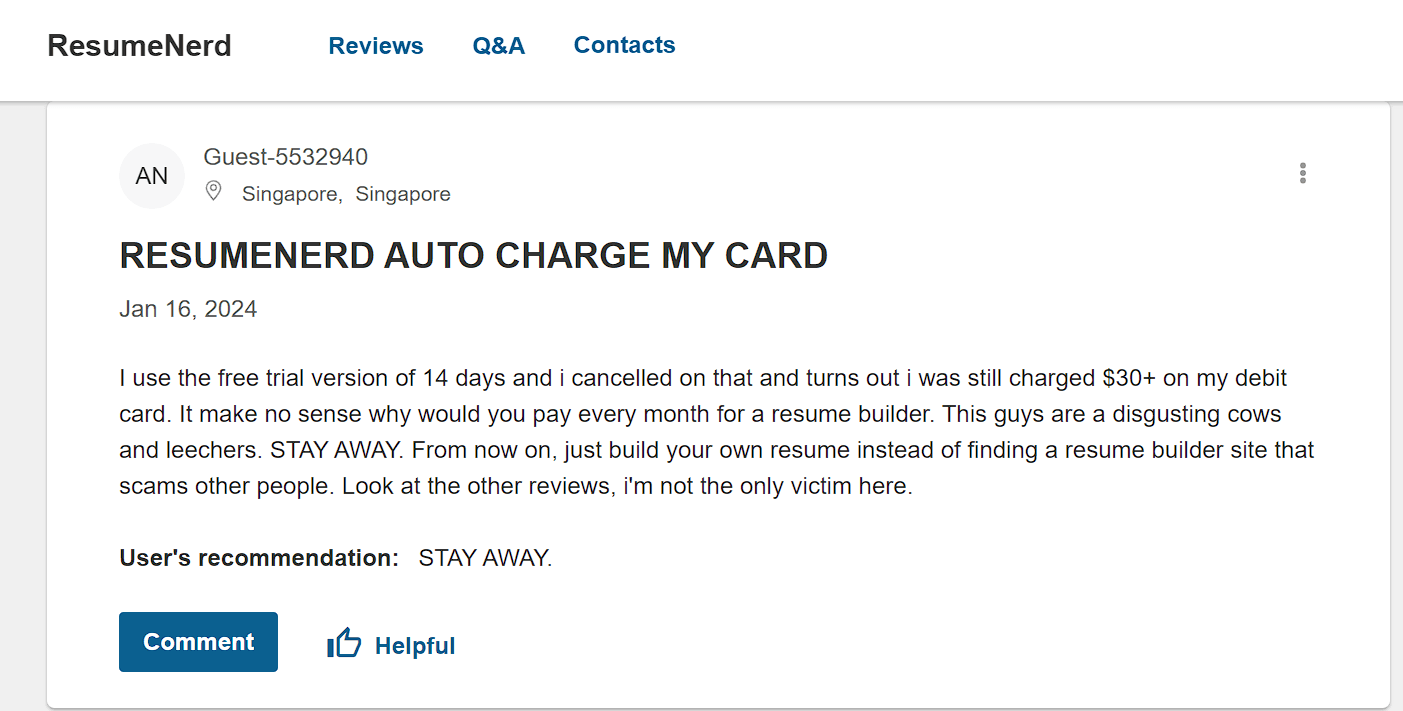This screenshot has width=1403, height=711.
Task: Click the Helpful text label
Action: tap(415, 646)
